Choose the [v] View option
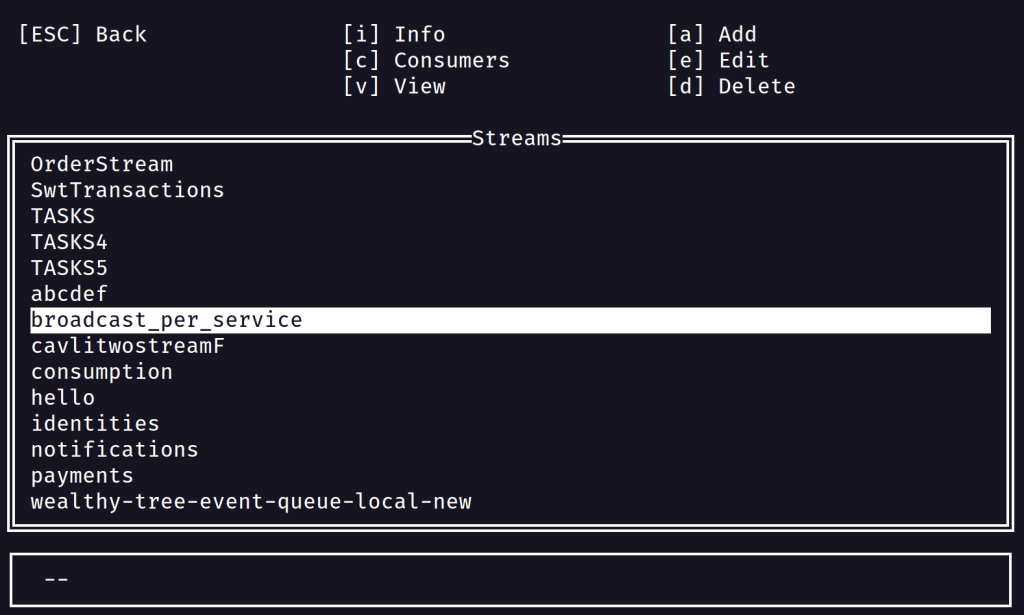This screenshot has height=615, width=1024. click(394, 86)
